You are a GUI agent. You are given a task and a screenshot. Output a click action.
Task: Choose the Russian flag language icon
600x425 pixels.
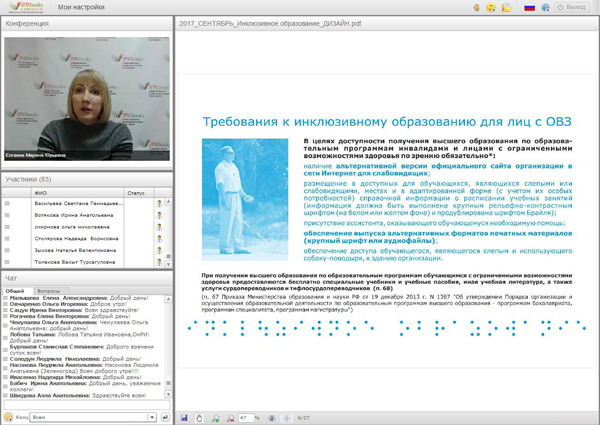coord(530,7)
